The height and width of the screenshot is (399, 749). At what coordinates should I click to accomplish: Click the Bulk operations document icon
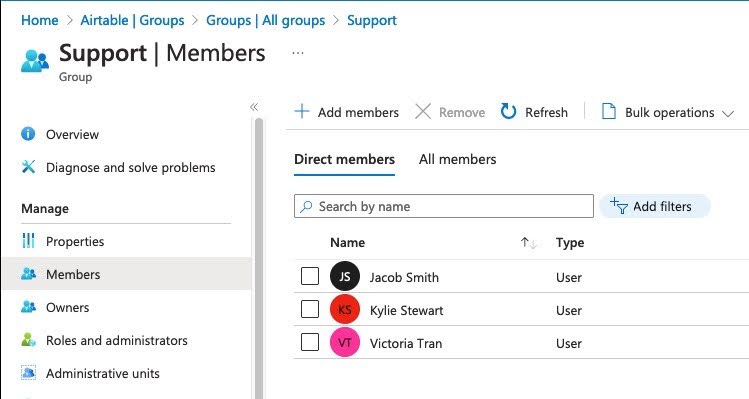609,112
